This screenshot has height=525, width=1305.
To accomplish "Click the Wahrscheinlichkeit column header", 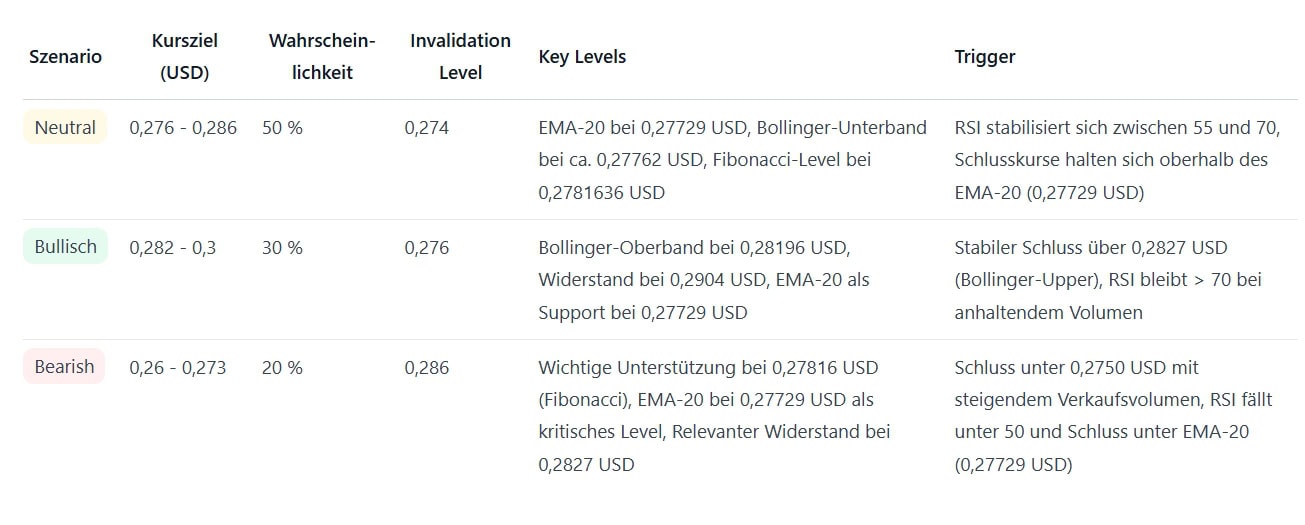I will tap(322, 57).
